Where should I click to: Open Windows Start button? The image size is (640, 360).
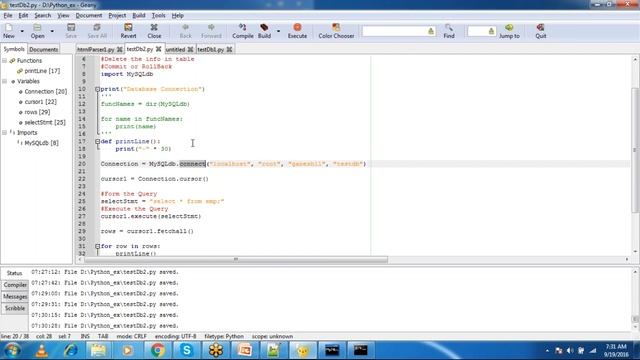12,350
